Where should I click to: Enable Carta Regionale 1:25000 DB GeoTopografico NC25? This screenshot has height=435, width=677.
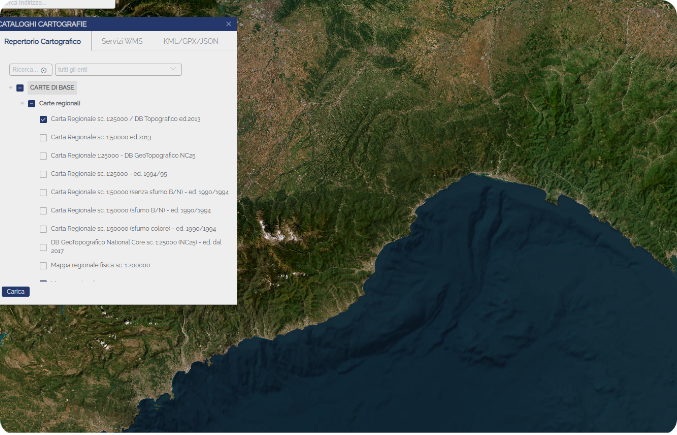pos(43,156)
